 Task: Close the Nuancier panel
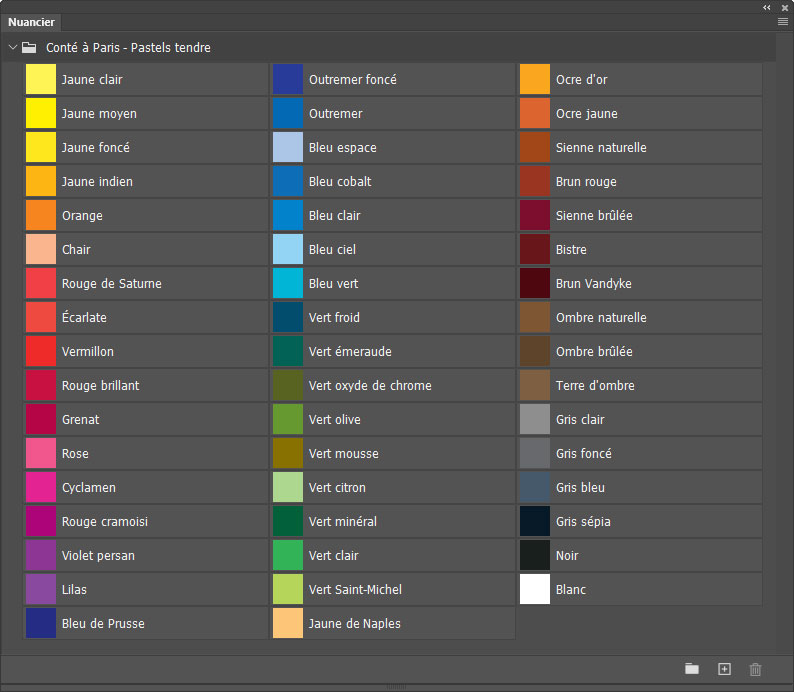point(785,6)
